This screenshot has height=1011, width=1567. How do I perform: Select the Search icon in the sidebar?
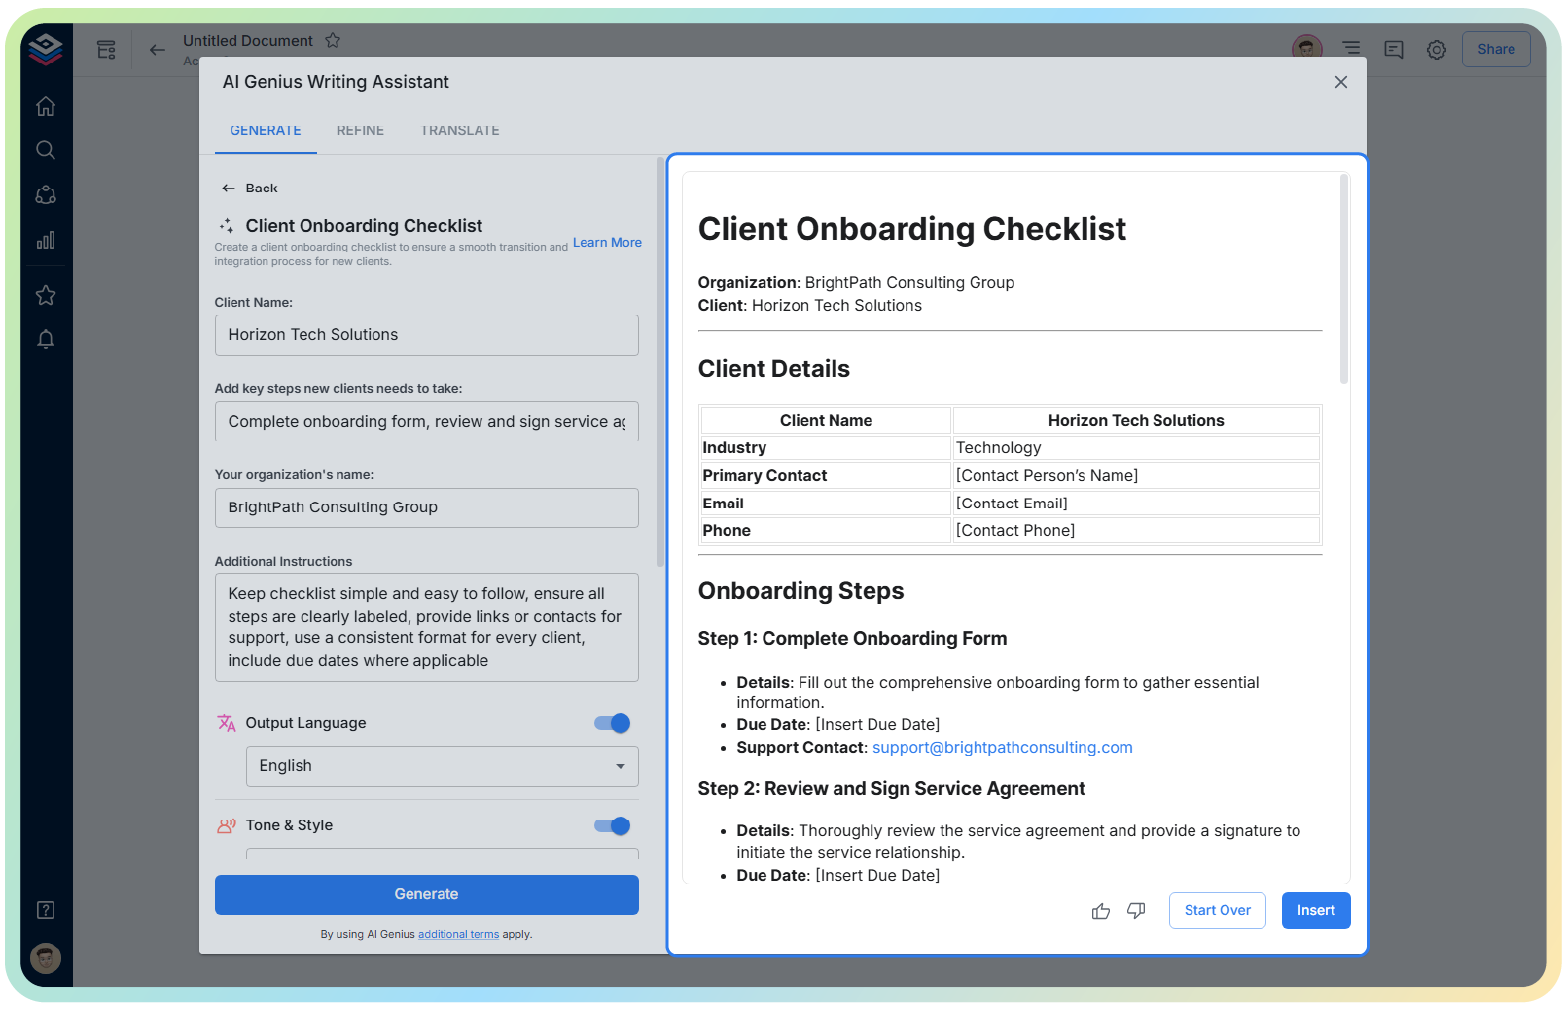click(x=45, y=149)
